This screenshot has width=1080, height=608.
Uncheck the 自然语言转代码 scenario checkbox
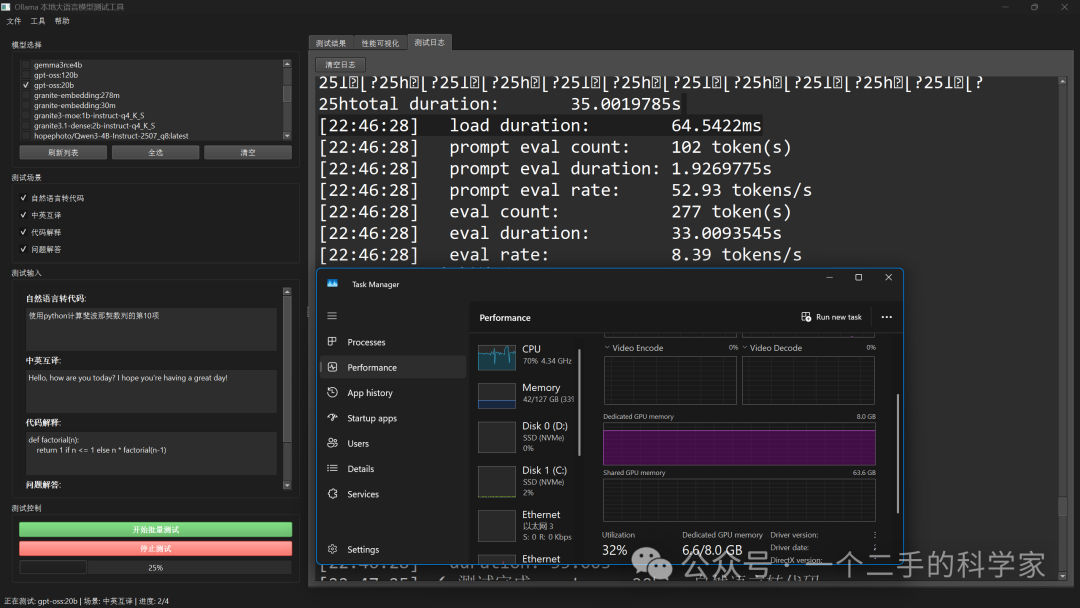click(x=23, y=198)
